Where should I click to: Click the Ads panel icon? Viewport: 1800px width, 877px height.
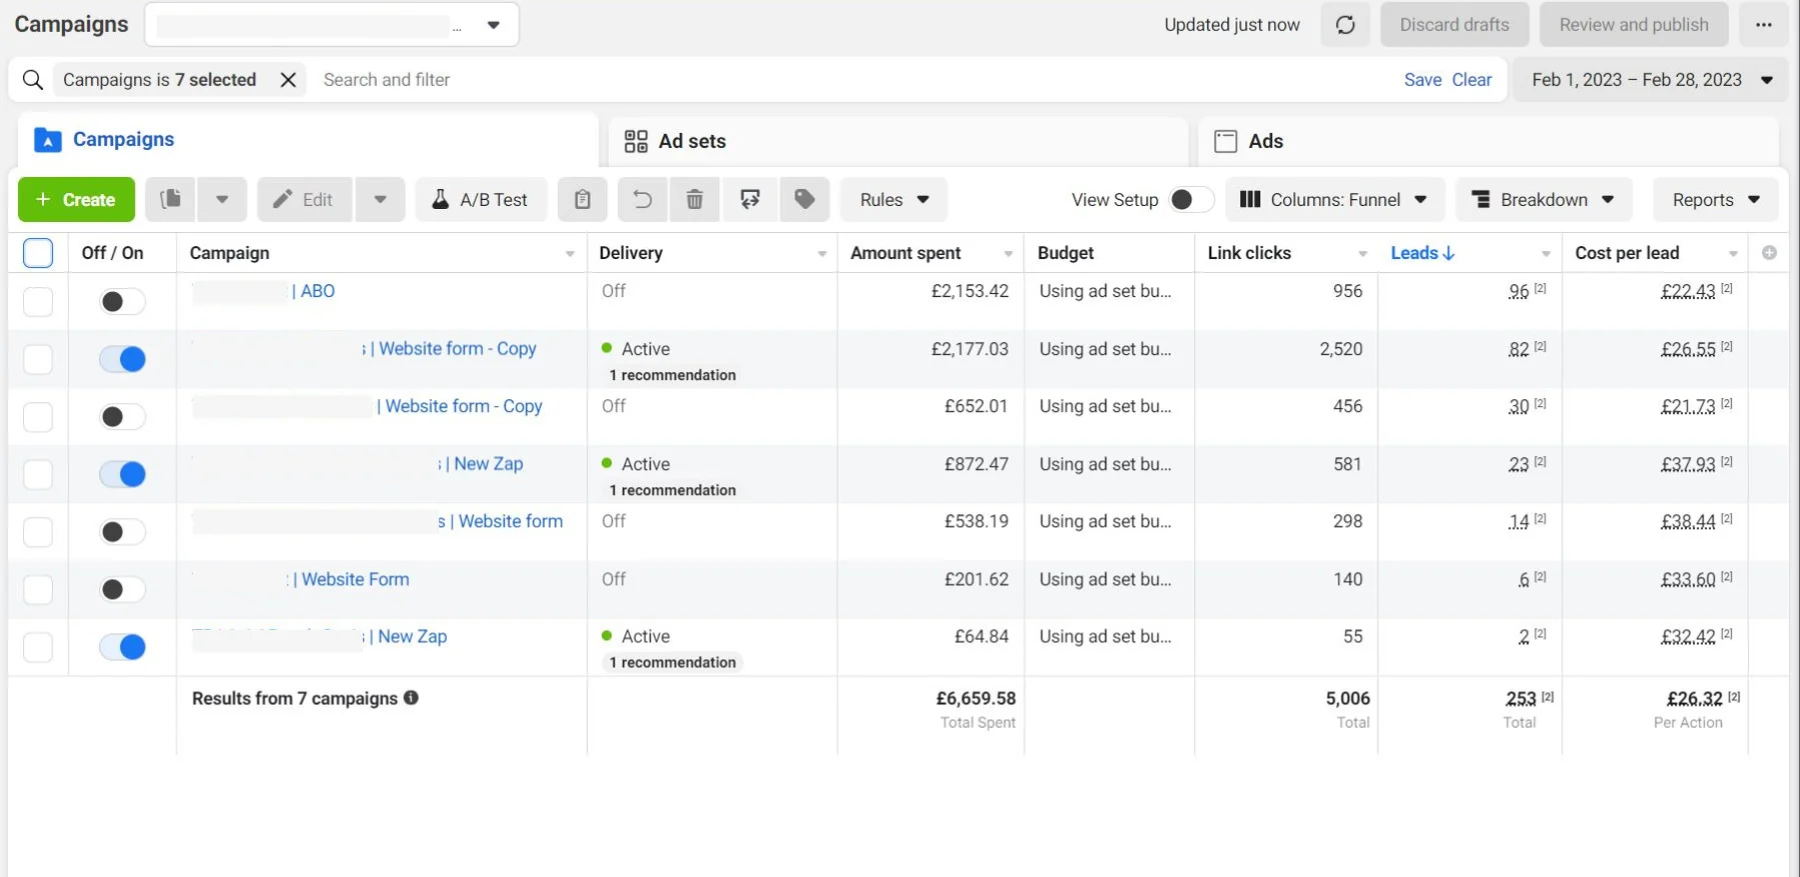point(1226,141)
